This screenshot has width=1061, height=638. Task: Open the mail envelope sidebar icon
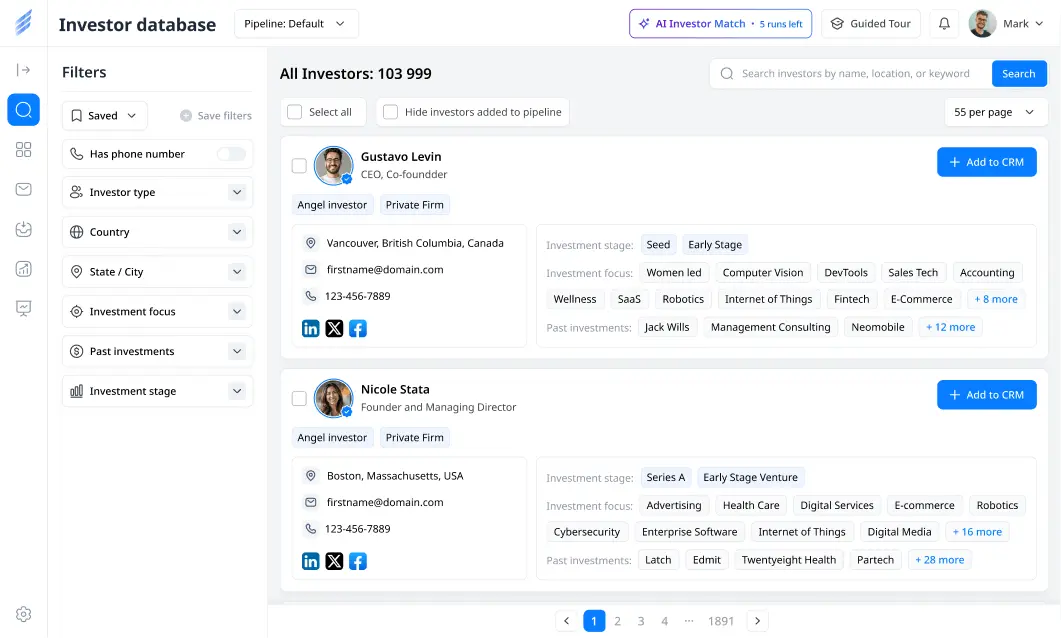(24, 189)
